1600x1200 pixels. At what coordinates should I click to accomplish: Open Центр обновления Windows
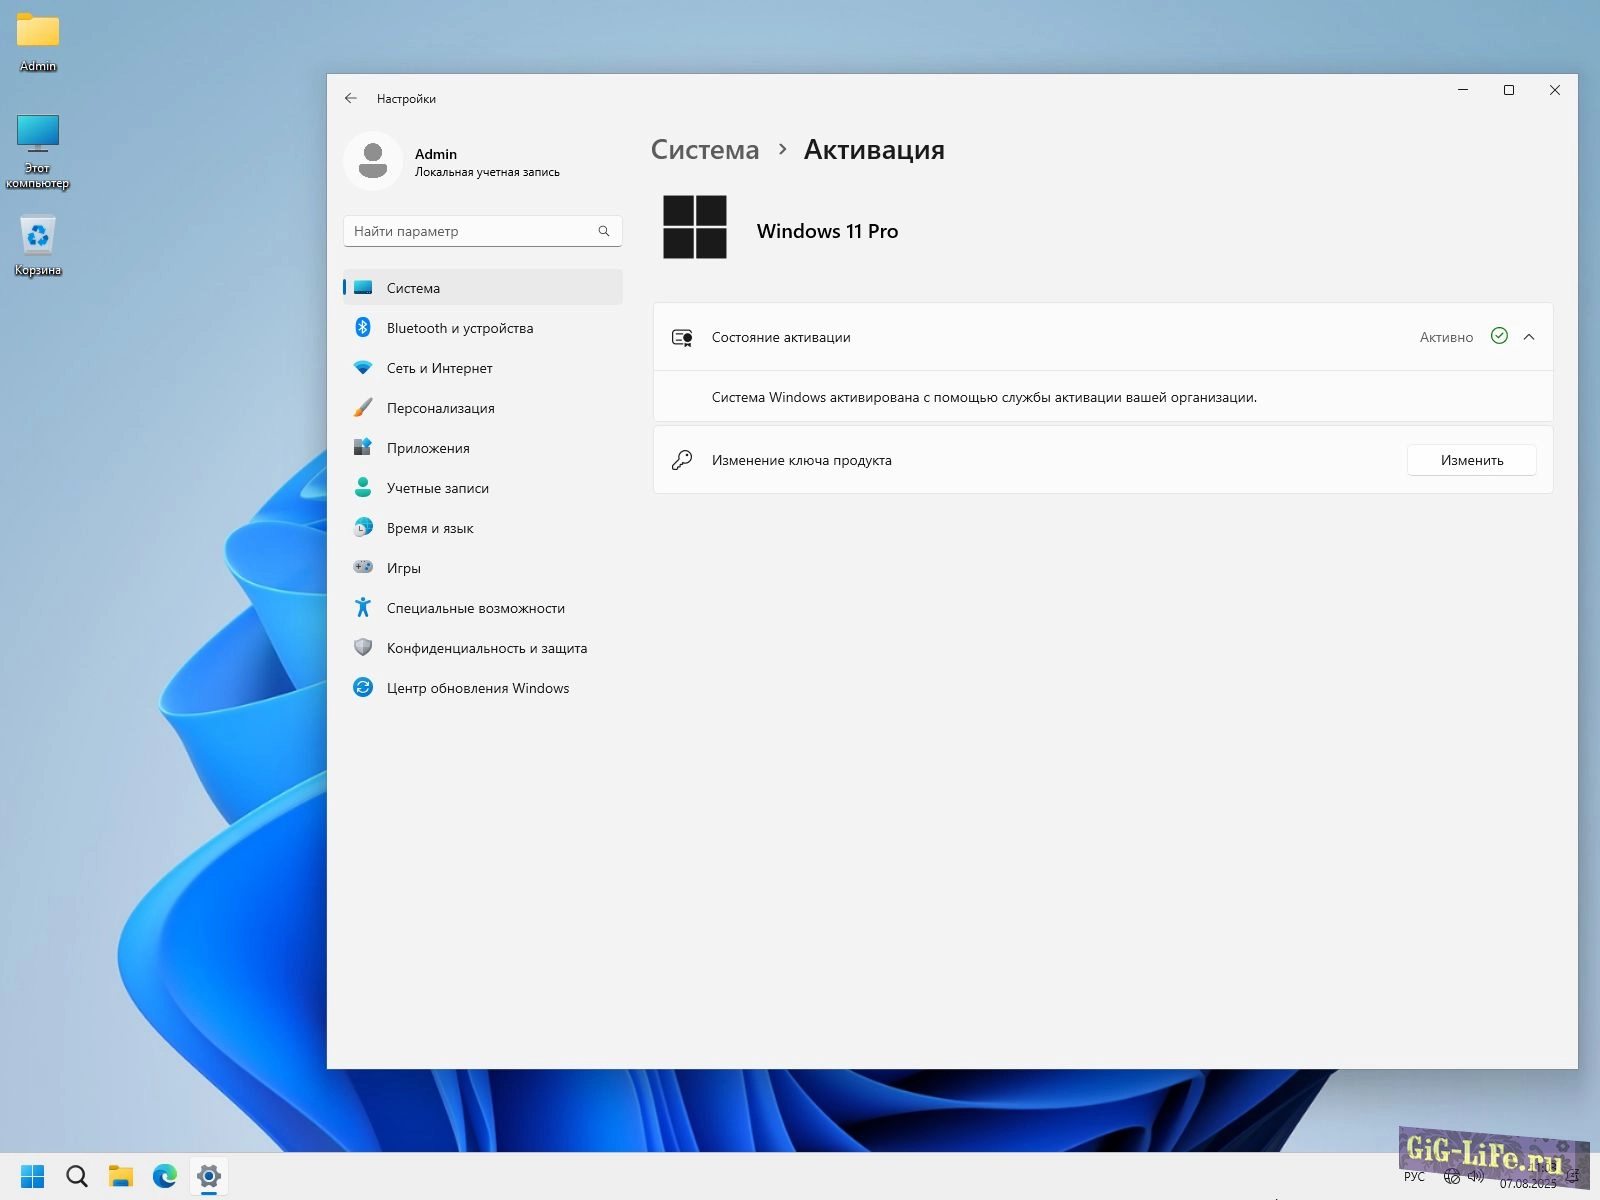[x=477, y=688]
